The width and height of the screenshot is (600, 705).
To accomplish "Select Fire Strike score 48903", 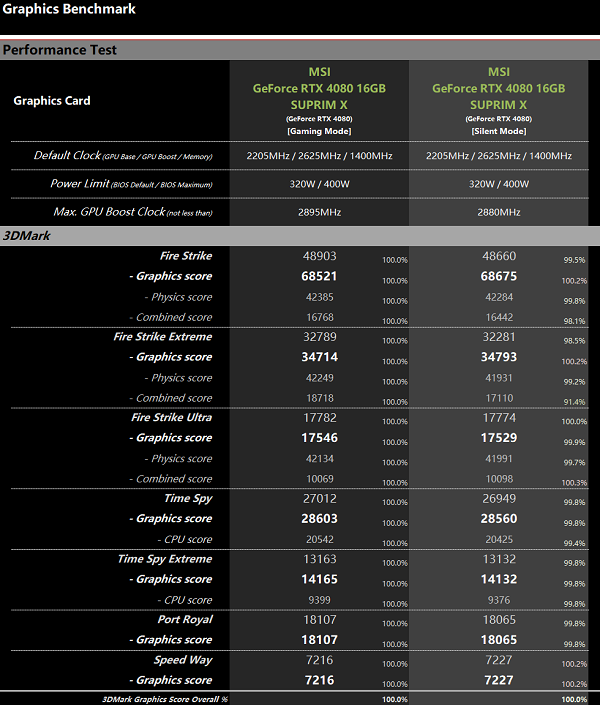I will click(319, 256).
